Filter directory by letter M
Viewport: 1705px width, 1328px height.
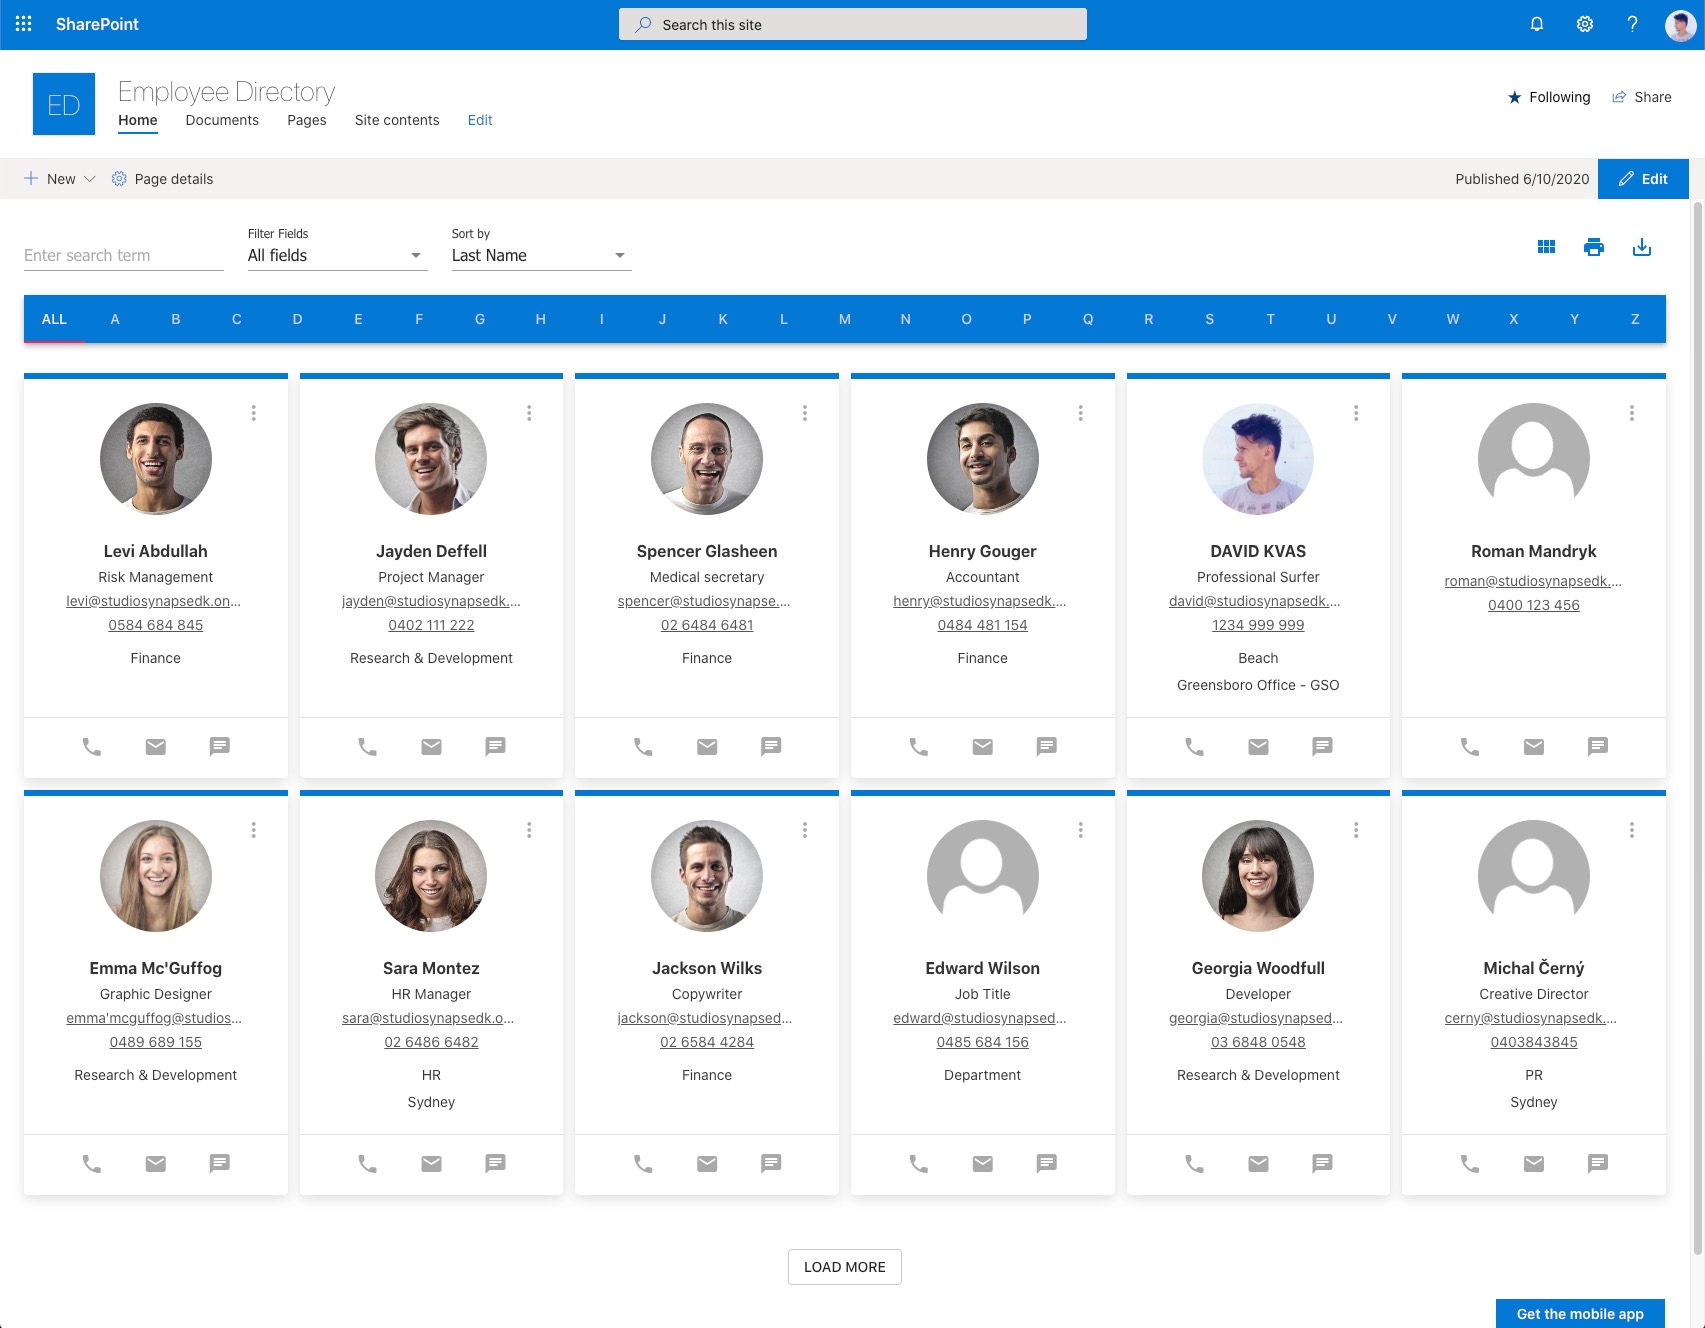[x=845, y=319]
